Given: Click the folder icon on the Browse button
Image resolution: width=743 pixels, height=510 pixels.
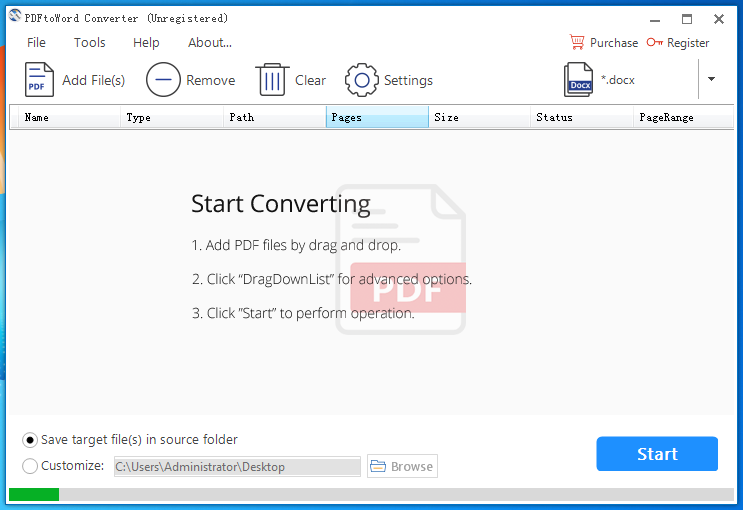Looking at the screenshot, I should point(378,466).
